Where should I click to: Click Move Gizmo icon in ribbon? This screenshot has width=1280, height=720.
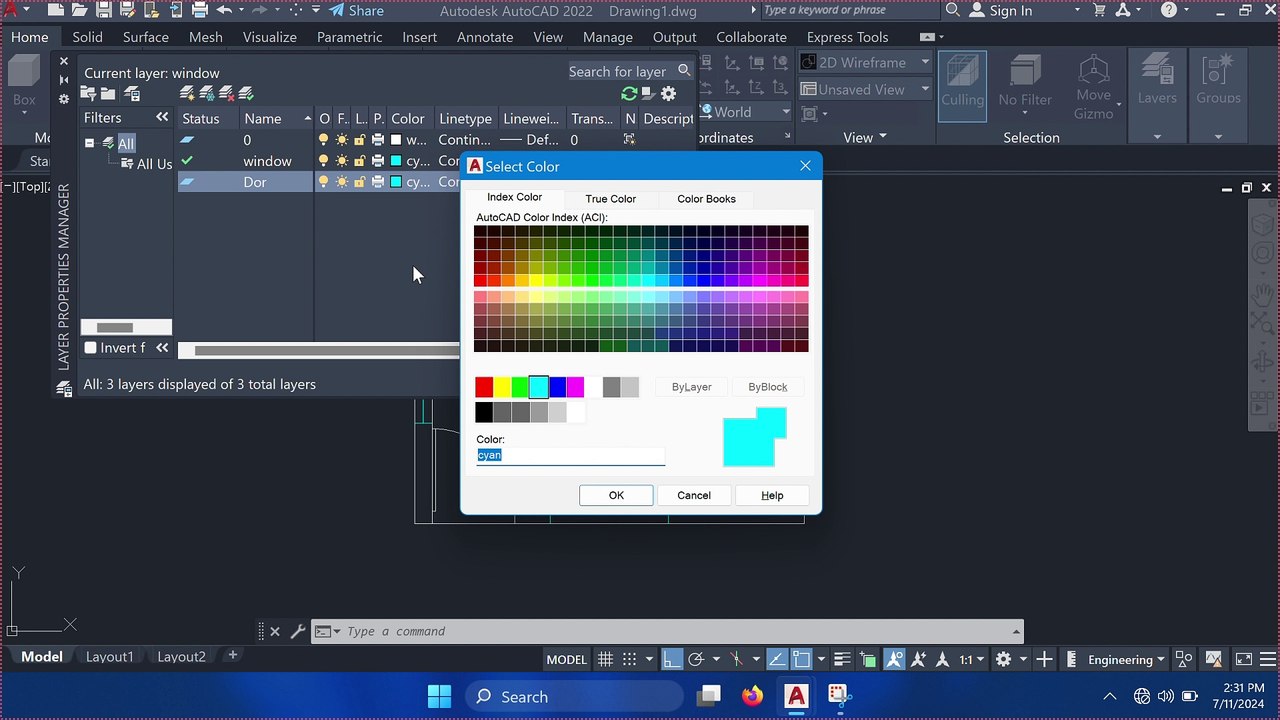1094,87
